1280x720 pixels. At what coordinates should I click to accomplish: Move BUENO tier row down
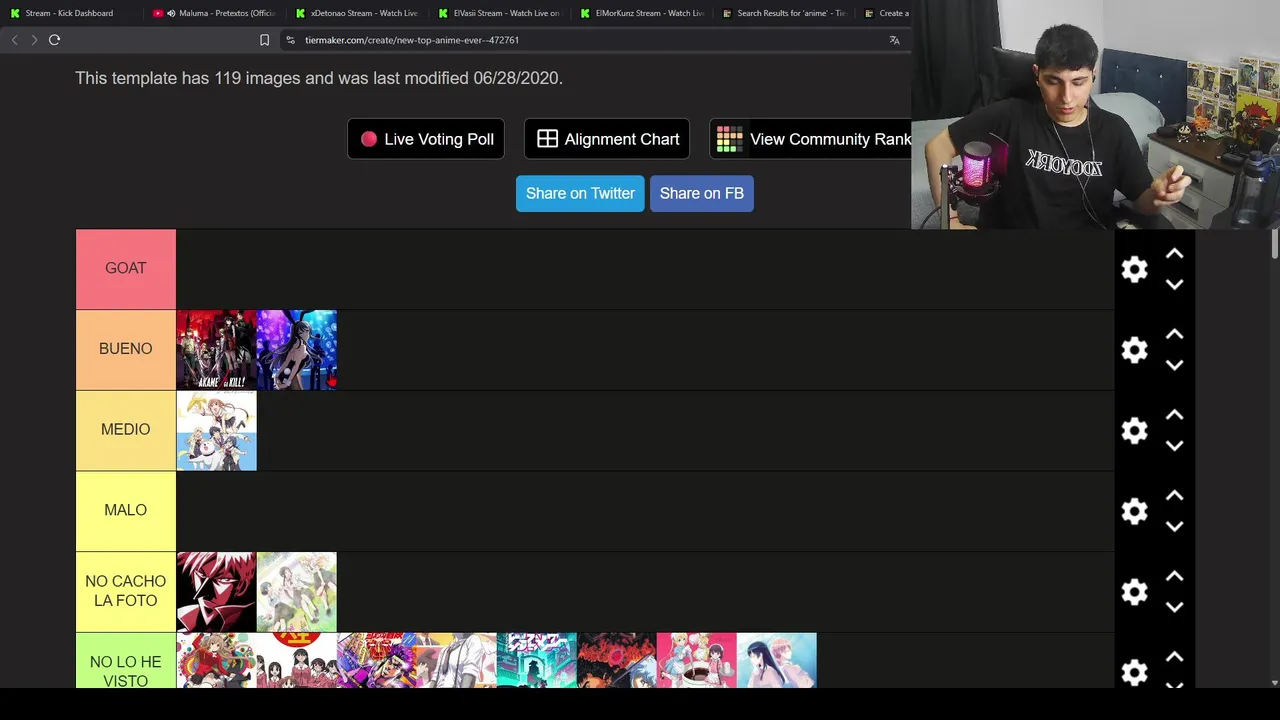click(1175, 365)
